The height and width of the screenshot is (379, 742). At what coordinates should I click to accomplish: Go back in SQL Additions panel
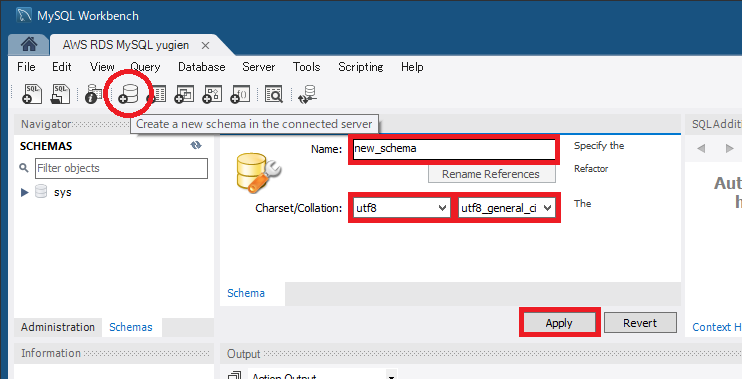[701, 148]
